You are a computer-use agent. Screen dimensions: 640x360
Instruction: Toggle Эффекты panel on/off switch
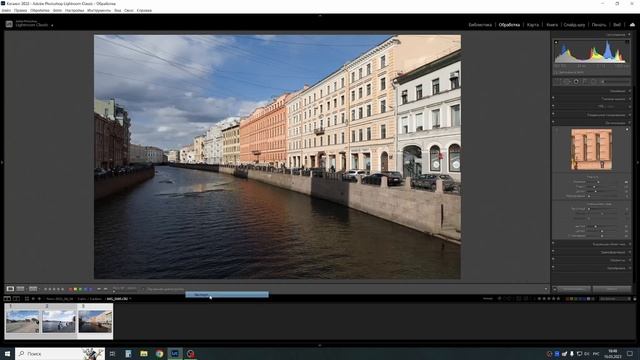(x=553, y=260)
